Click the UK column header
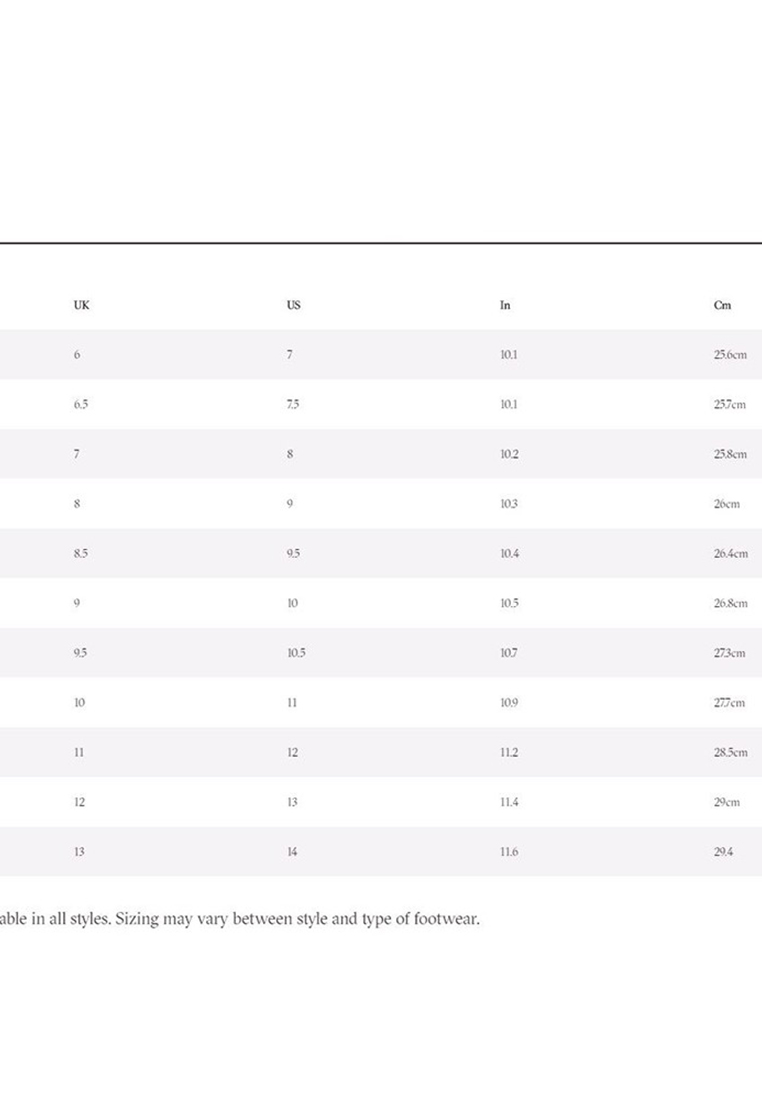The width and height of the screenshot is (762, 1100). (81, 305)
